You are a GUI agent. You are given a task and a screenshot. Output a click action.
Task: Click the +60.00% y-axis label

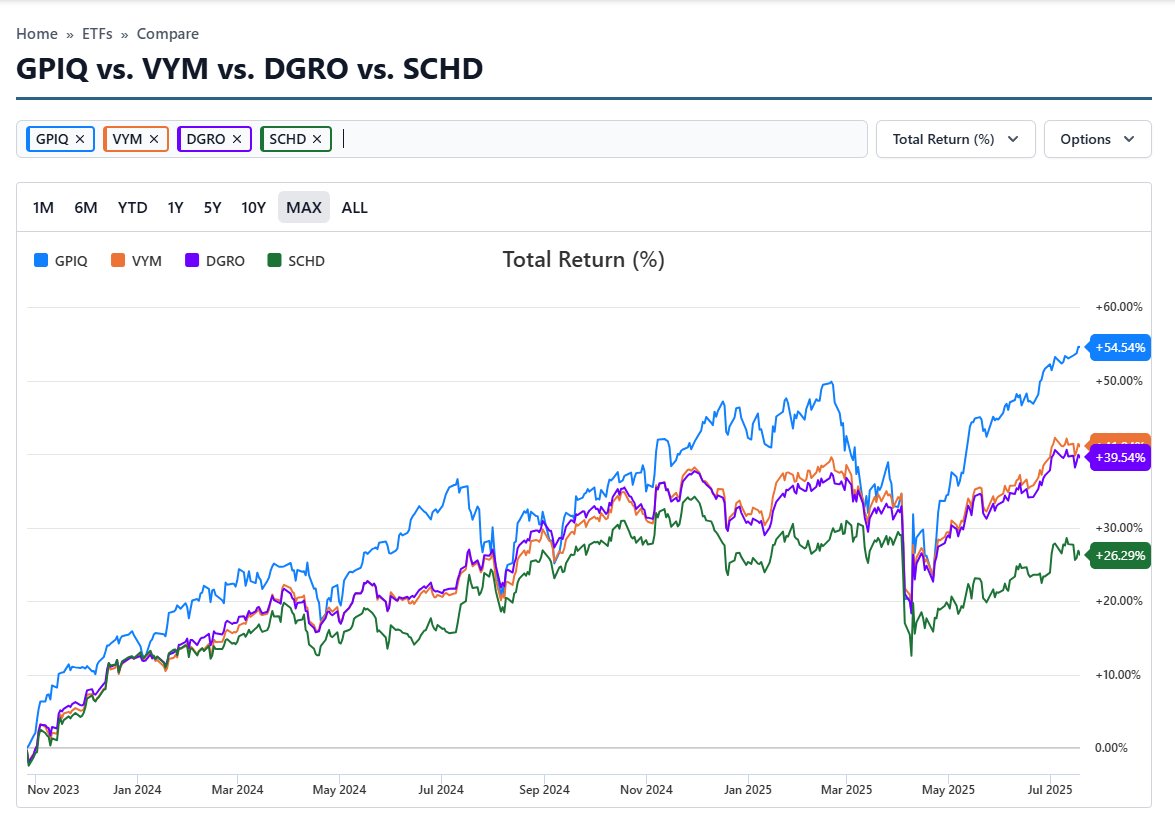1119,307
